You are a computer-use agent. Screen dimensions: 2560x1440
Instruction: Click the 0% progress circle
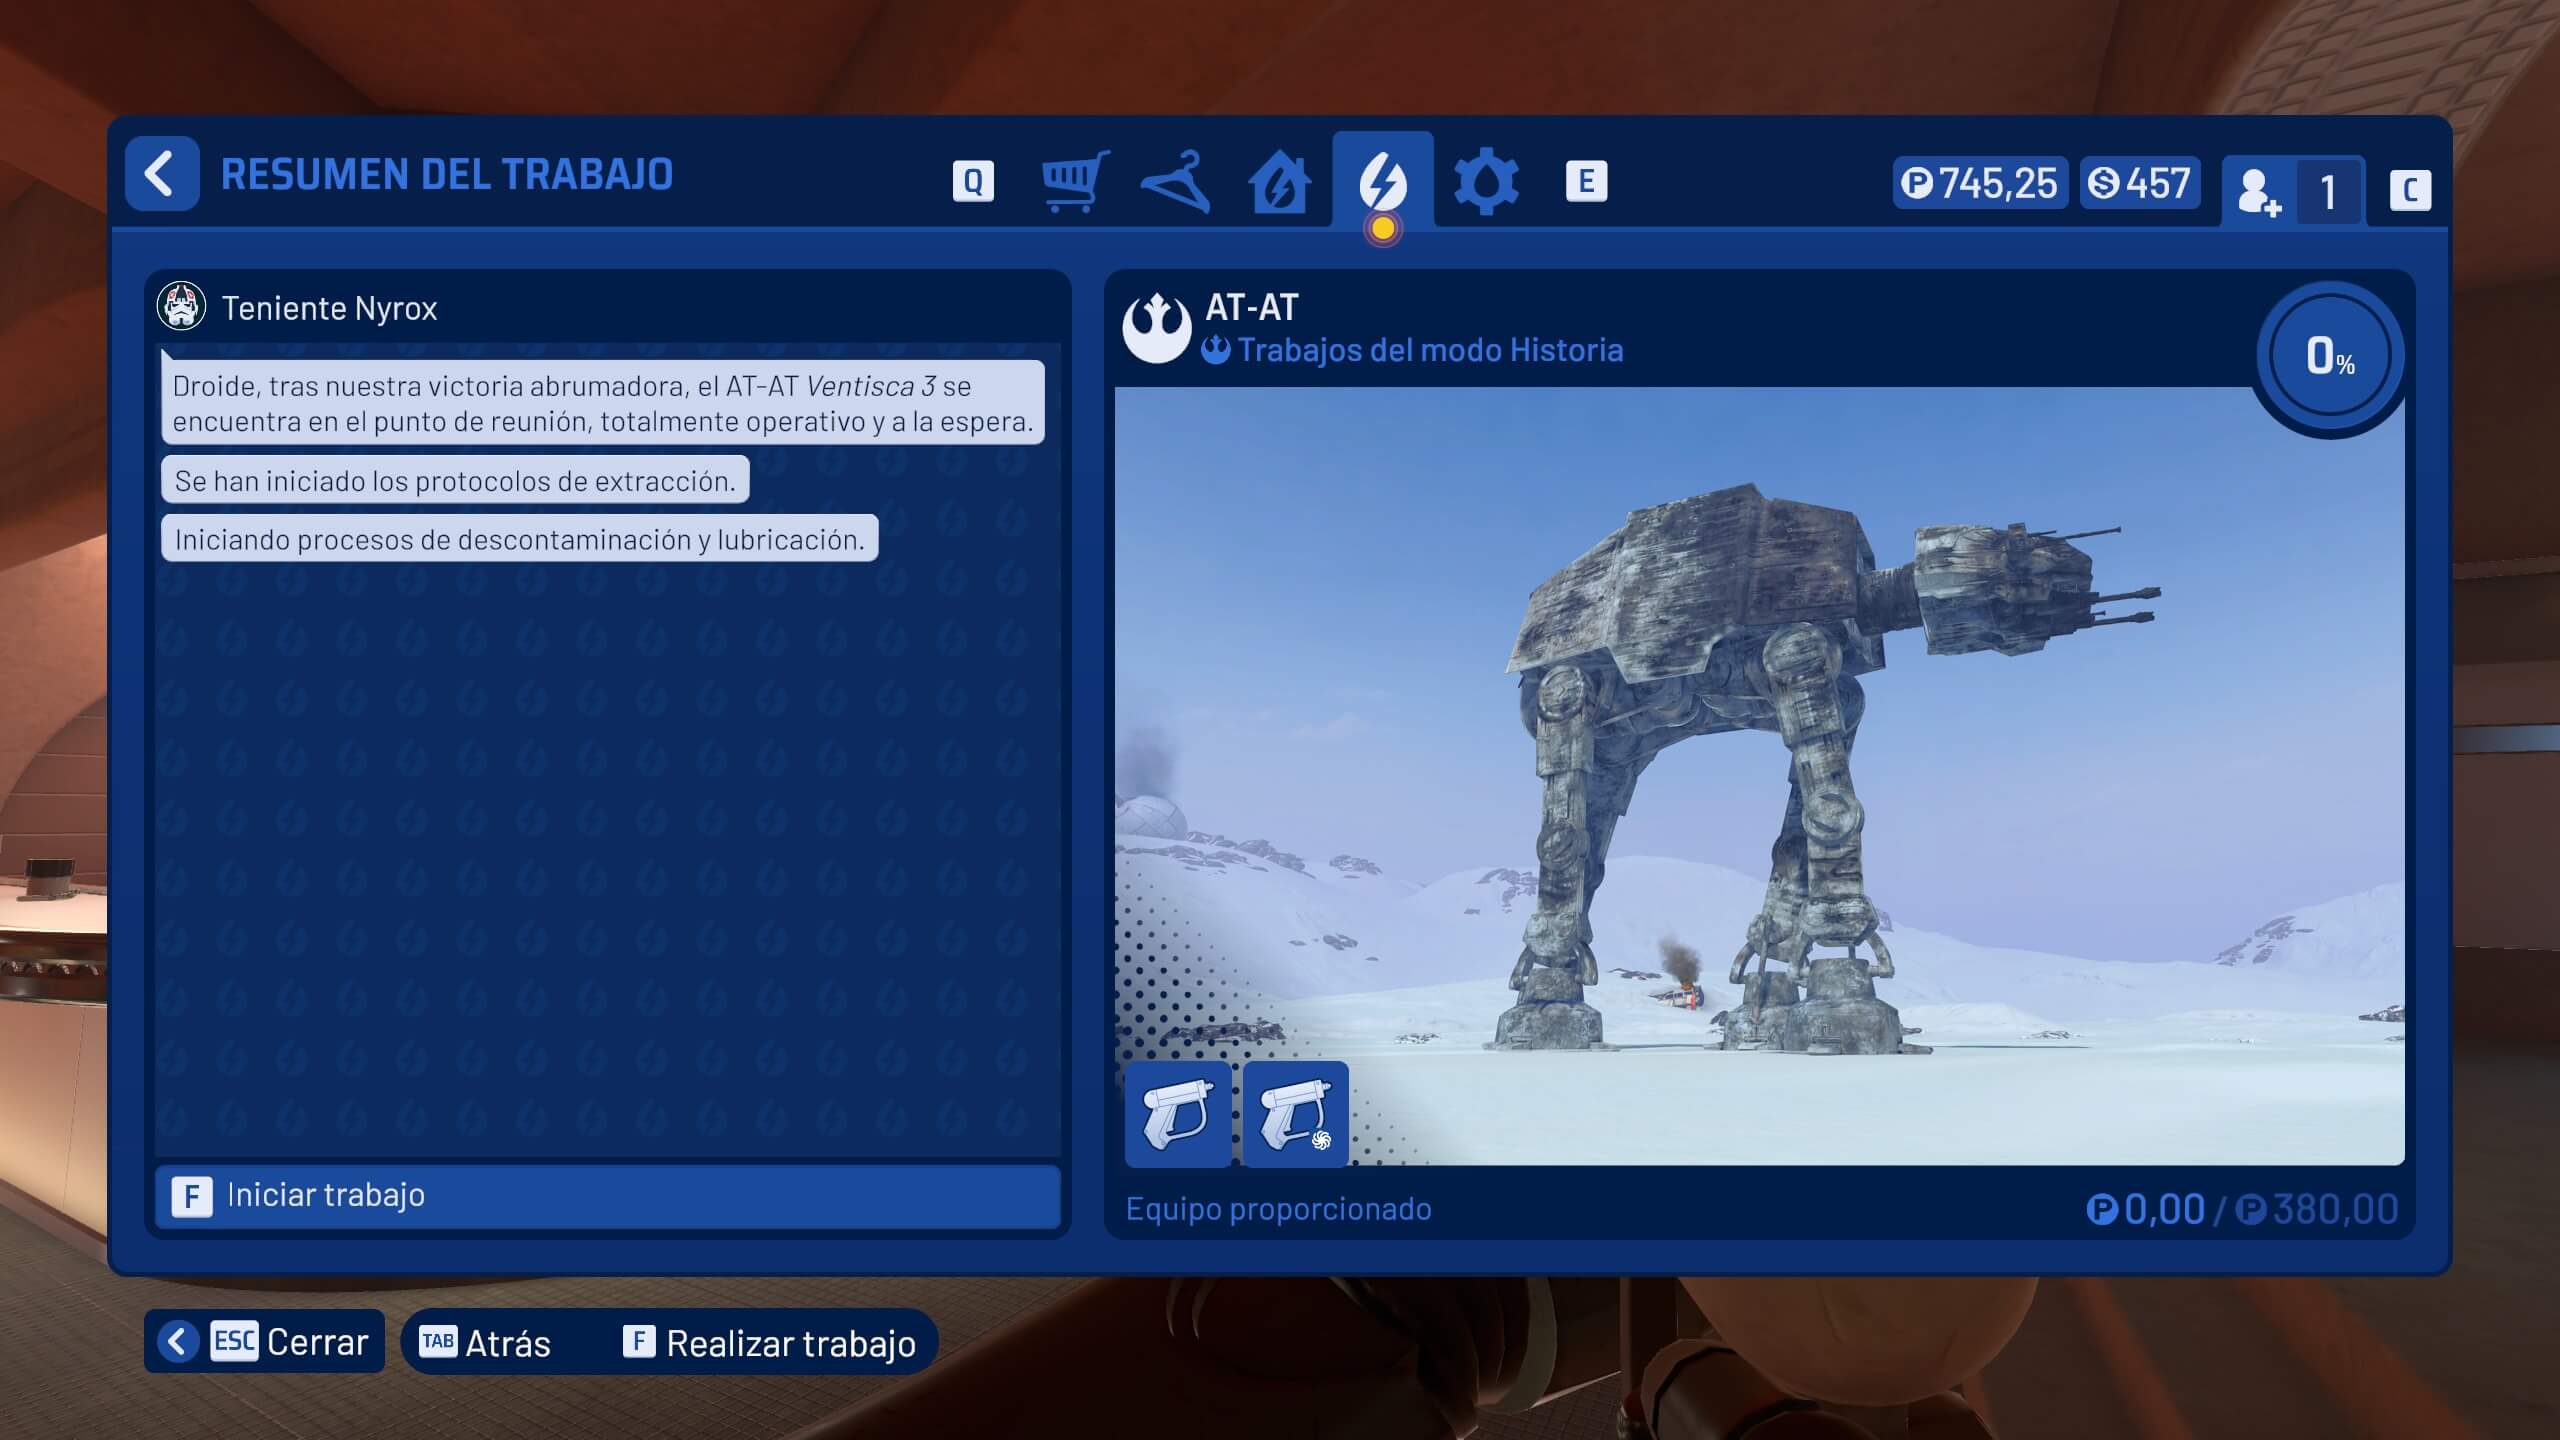[x=2330, y=356]
